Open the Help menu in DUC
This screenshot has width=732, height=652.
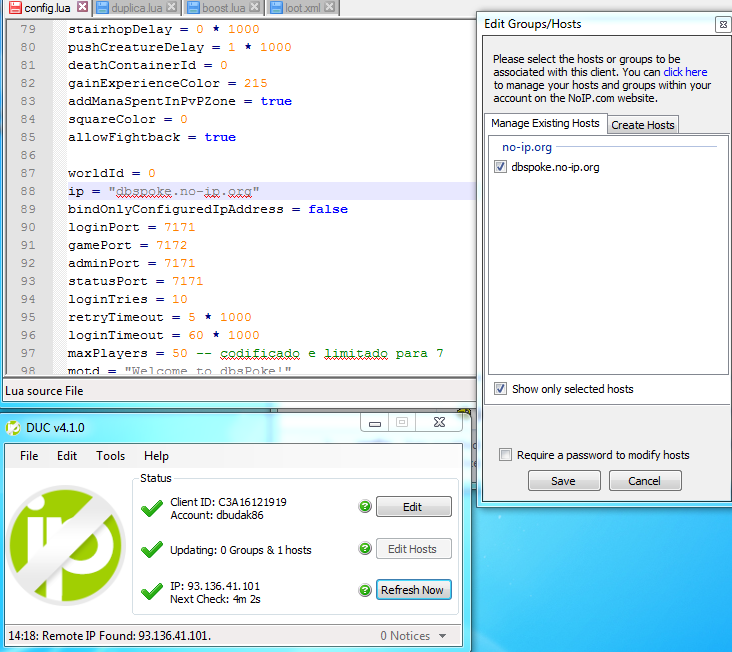[x=156, y=456]
